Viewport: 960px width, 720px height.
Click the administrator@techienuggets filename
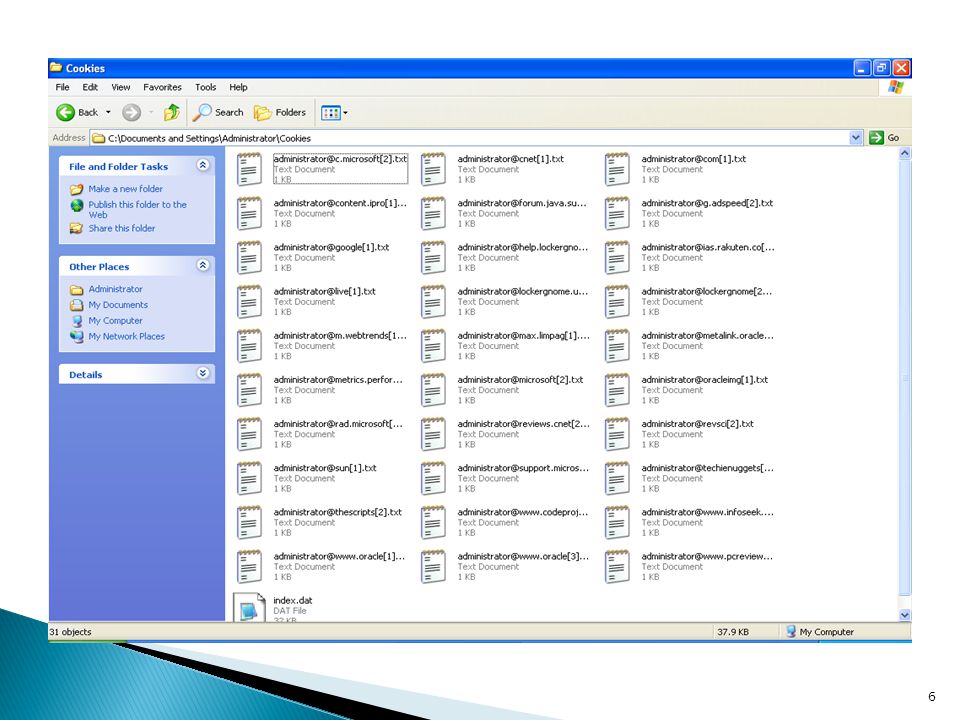click(x=707, y=468)
